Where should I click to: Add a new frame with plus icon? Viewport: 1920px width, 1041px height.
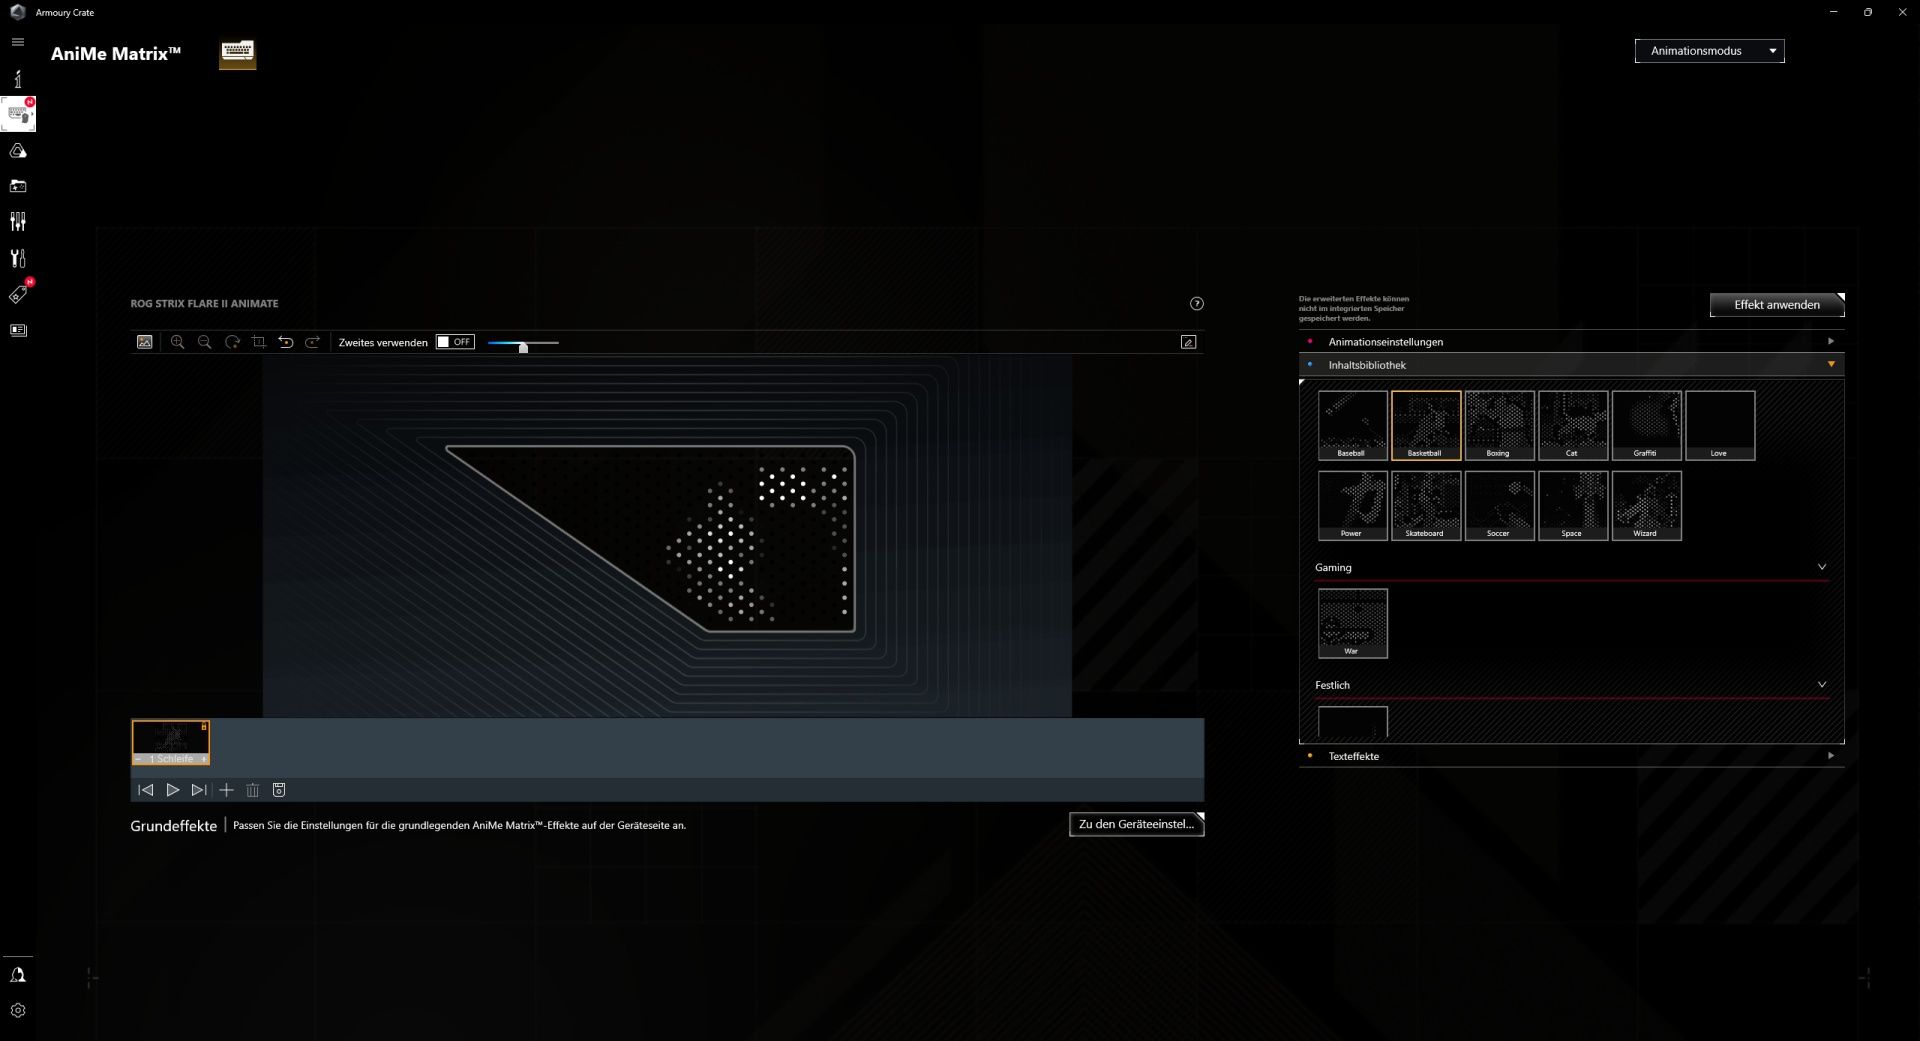click(226, 790)
